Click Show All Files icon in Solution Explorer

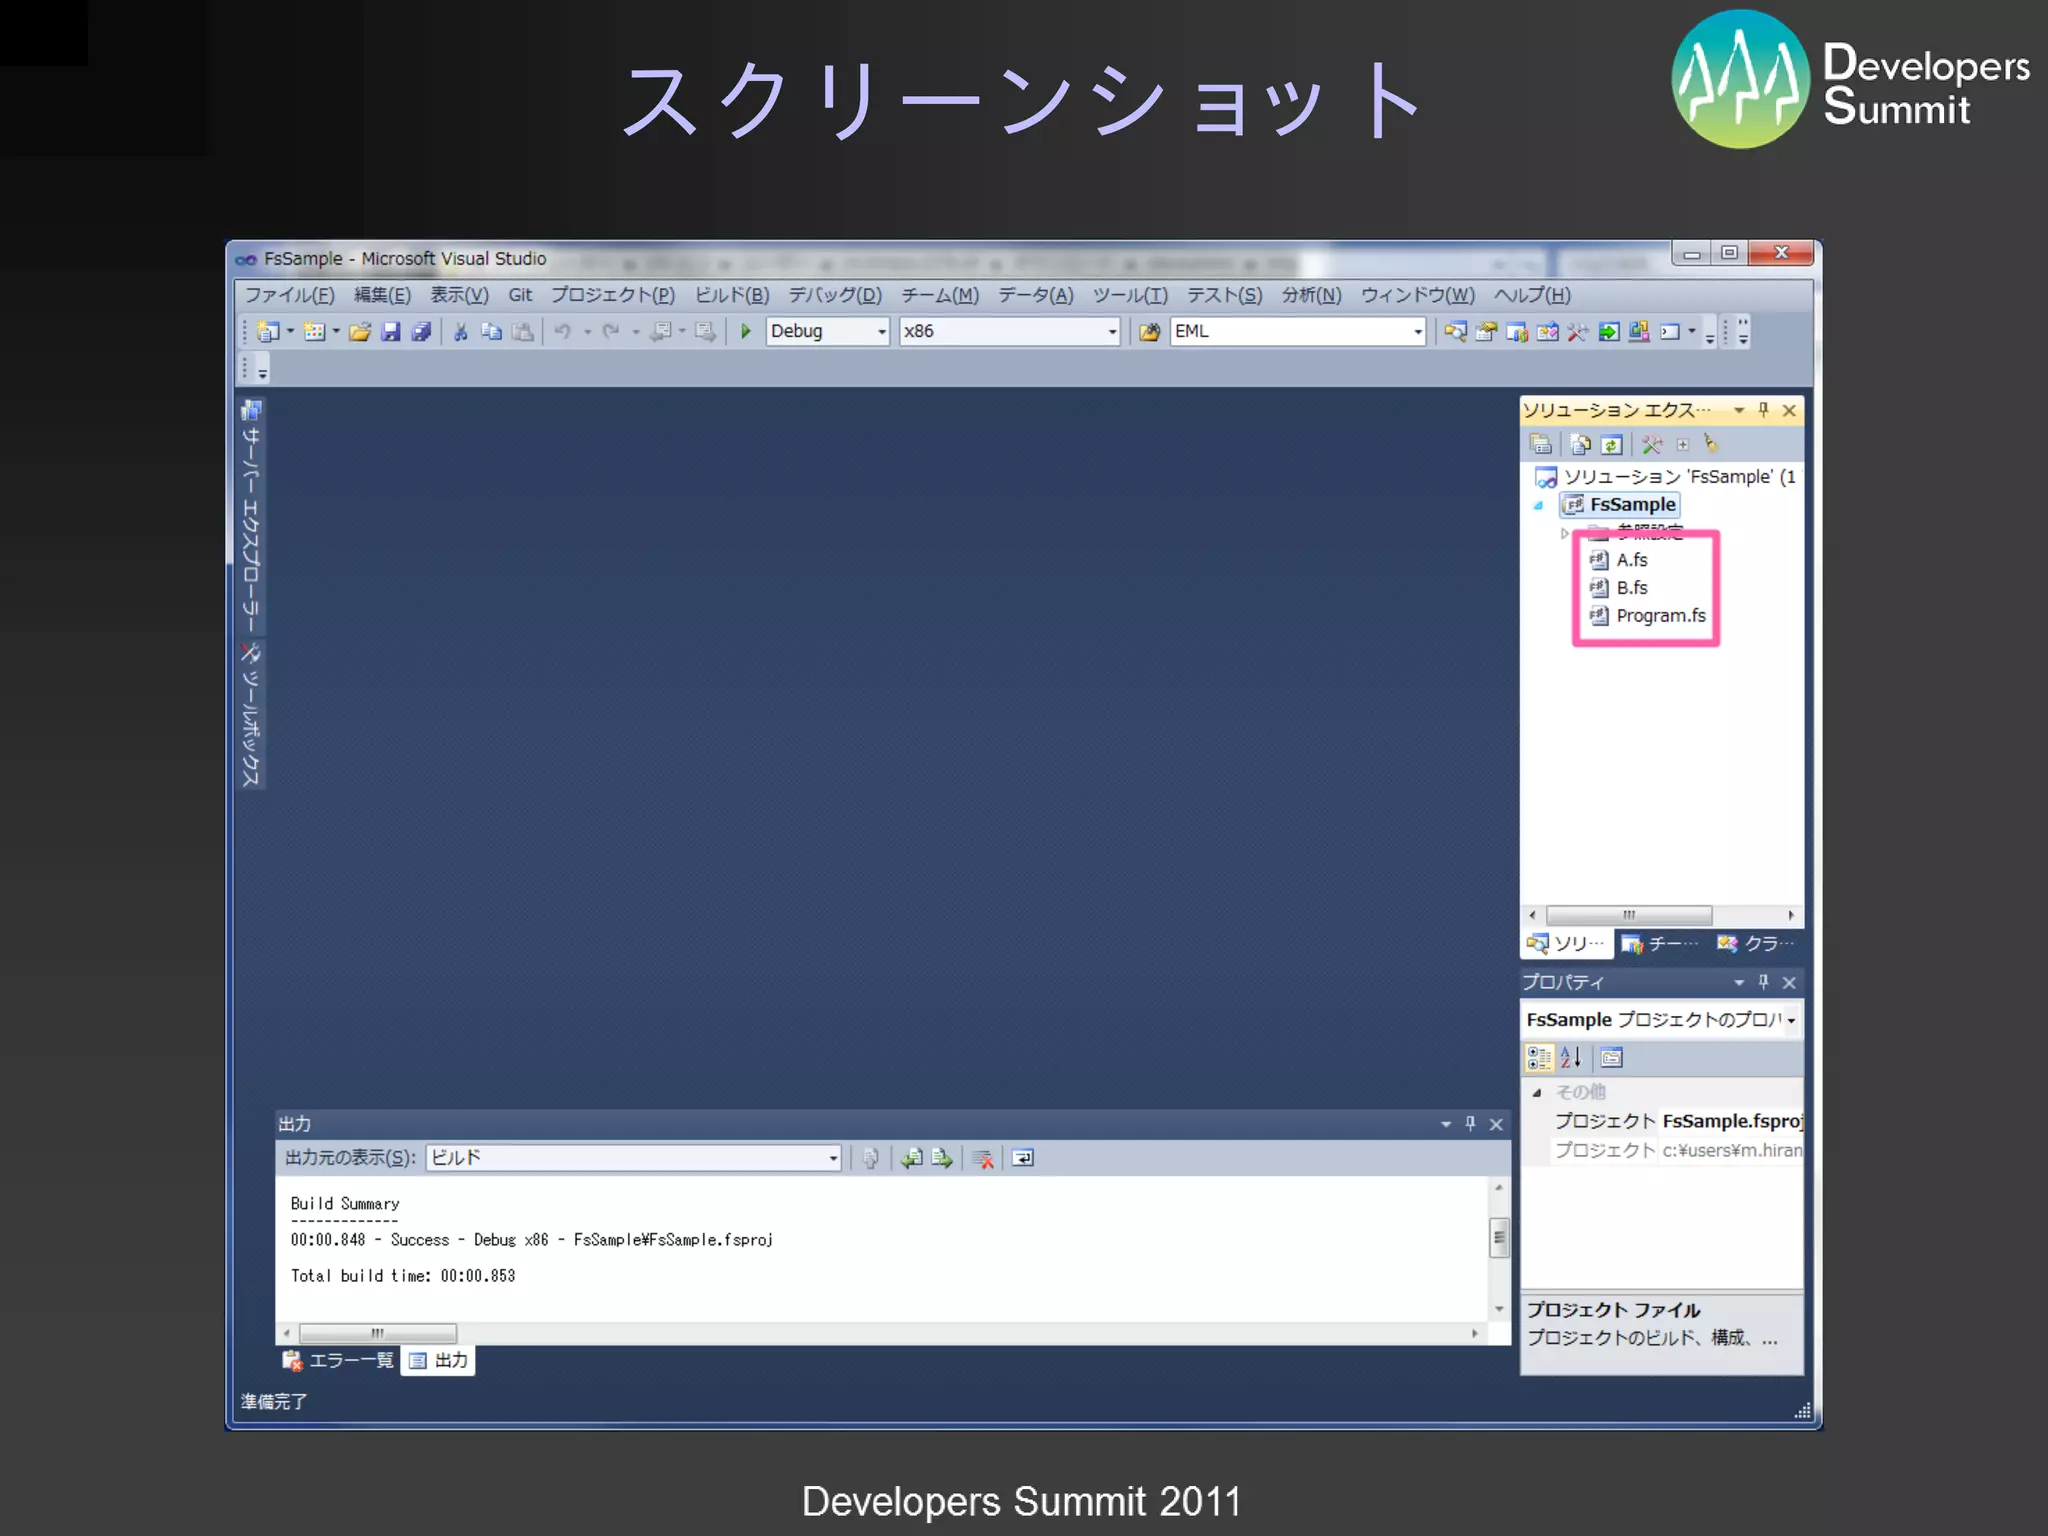pos(1580,444)
